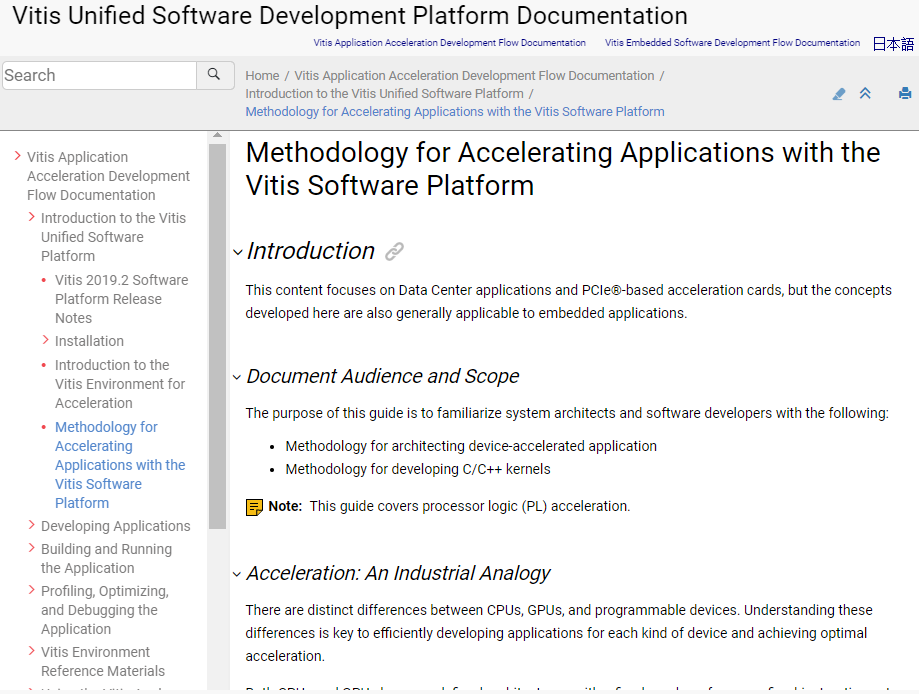Go to Home in the breadcrumb
The height and width of the screenshot is (694, 919).
point(262,76)
